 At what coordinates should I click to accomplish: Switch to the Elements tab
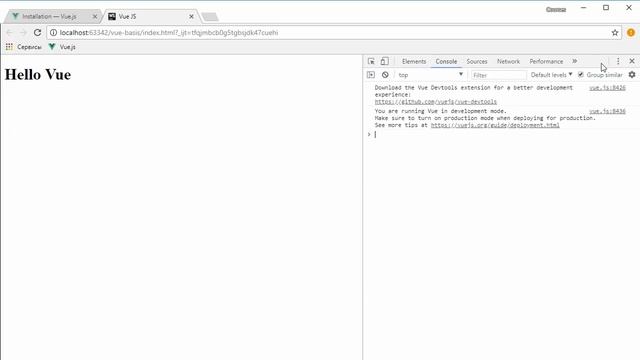click(x=414, y=62)
